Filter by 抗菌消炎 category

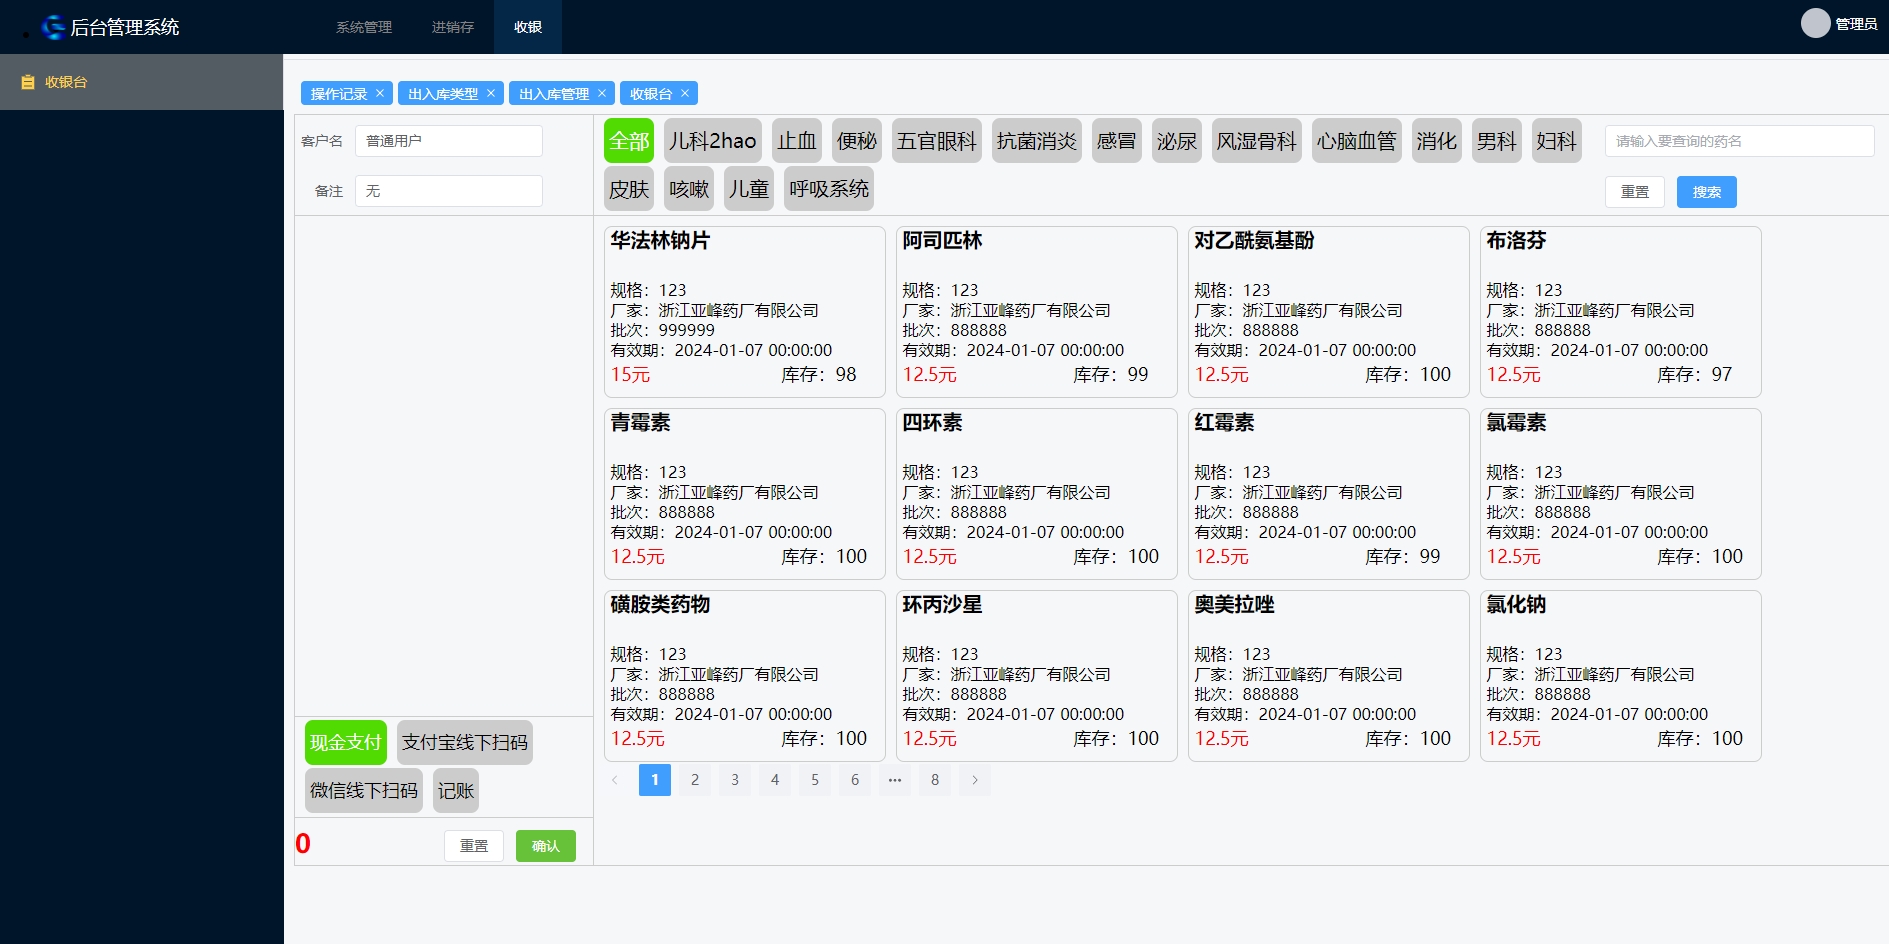click(x=1037, y=141)
